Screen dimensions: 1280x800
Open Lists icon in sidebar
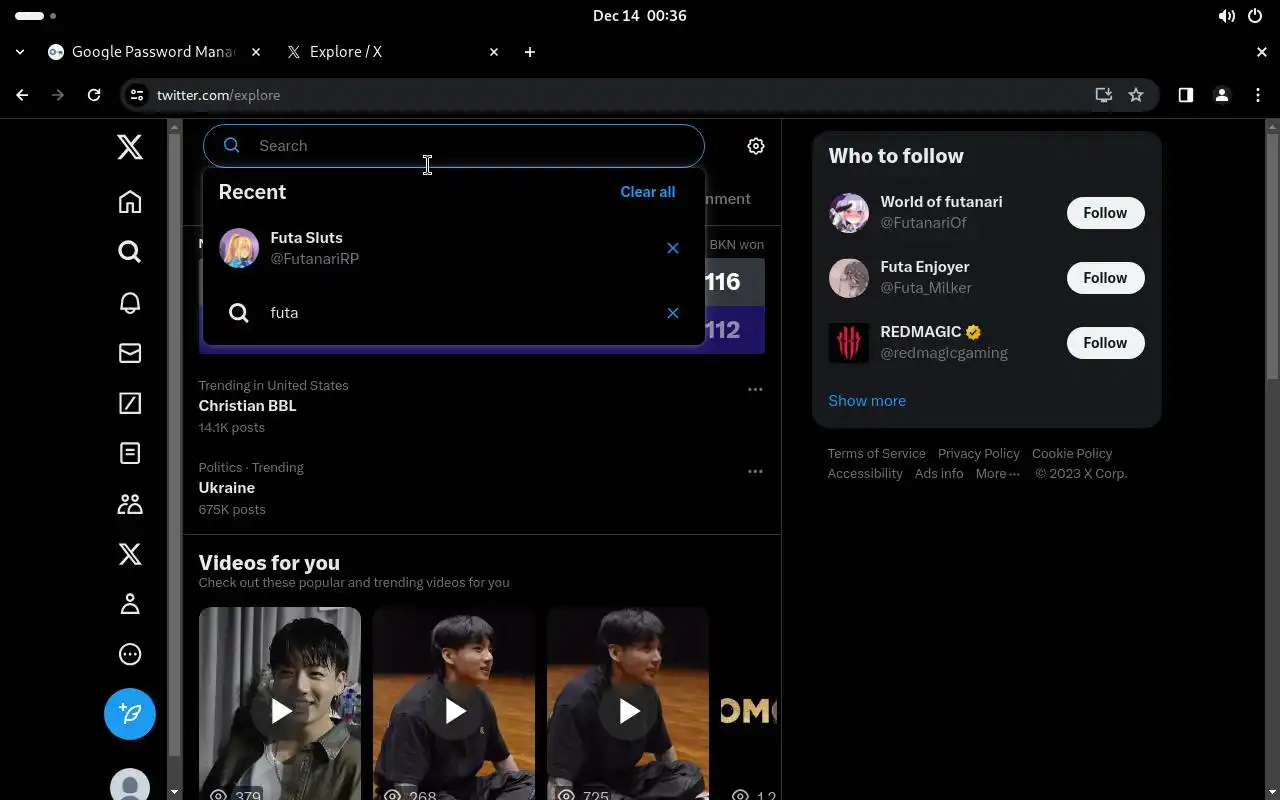point(130,453)
